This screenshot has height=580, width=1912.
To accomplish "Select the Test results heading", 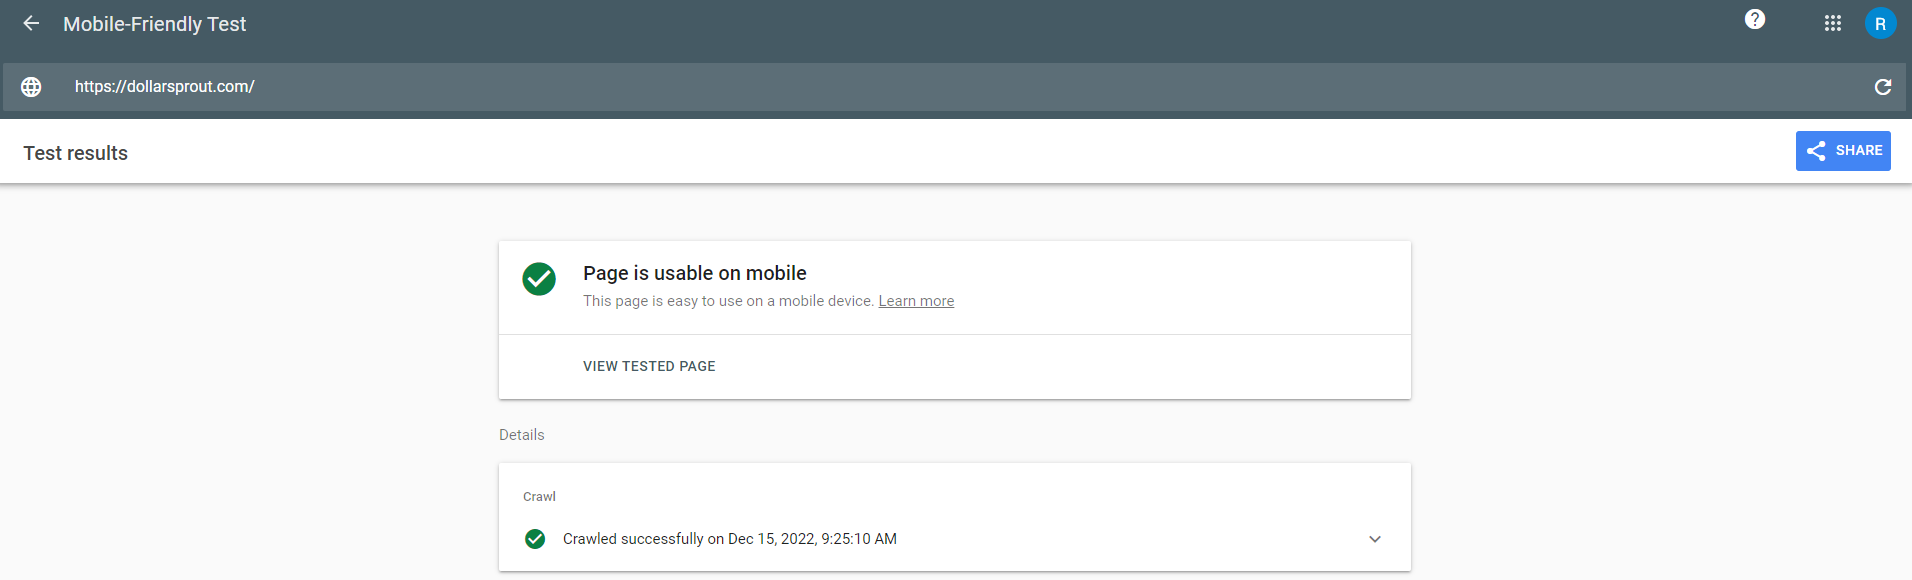I will 76,153.
